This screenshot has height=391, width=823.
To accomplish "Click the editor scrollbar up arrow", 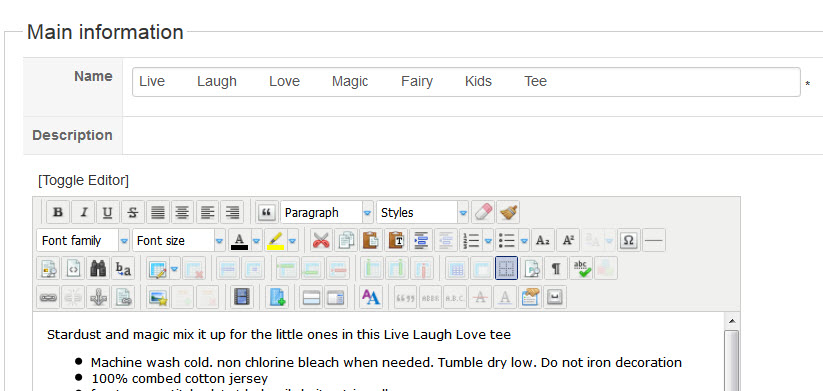I will pos(732,321).
